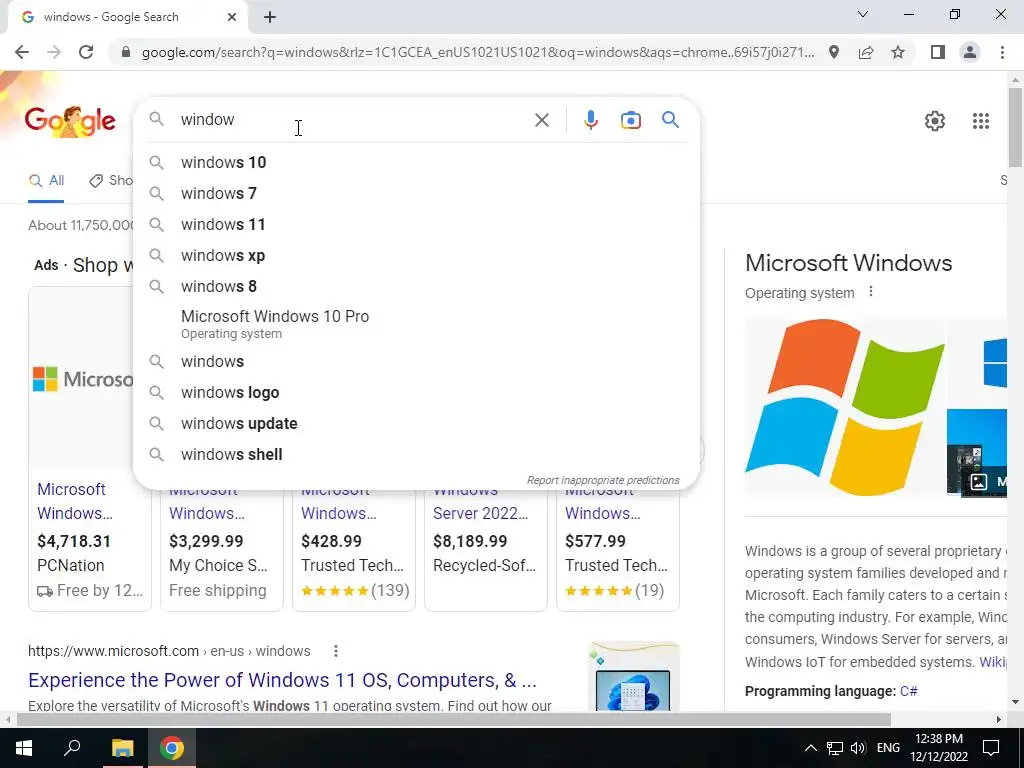Screen dimensions: 1024x768
Task: Open 'Experience the Power of Windows 11' result
Action: click(x=282, y=680)
